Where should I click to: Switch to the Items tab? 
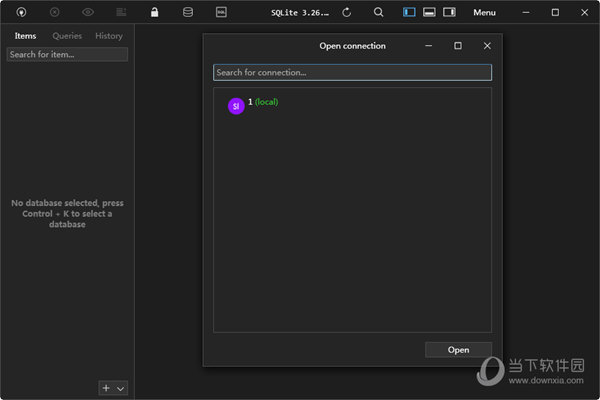pos(25,36)
